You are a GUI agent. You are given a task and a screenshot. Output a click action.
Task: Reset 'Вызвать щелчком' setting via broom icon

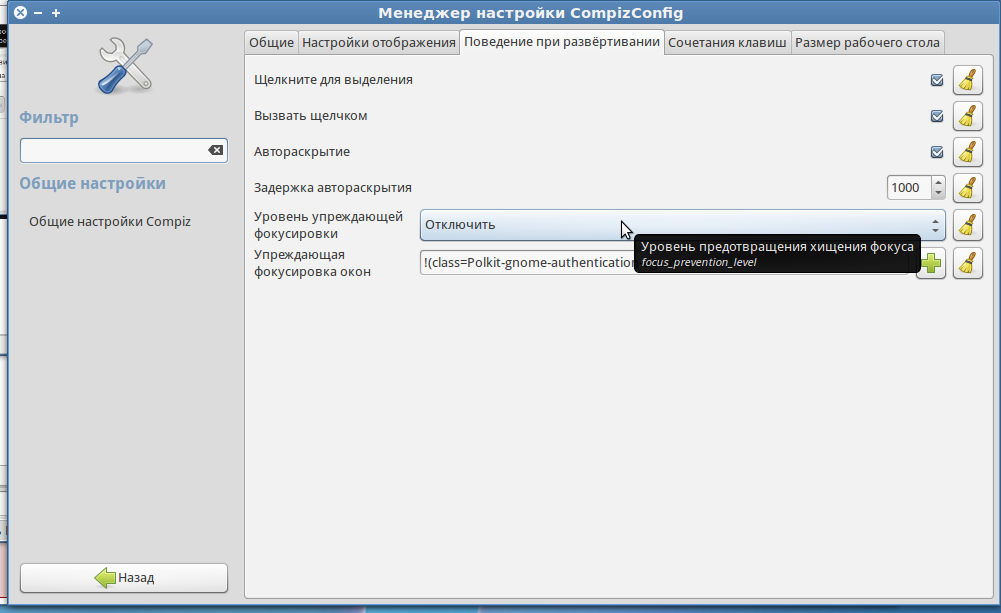[967, 116]
